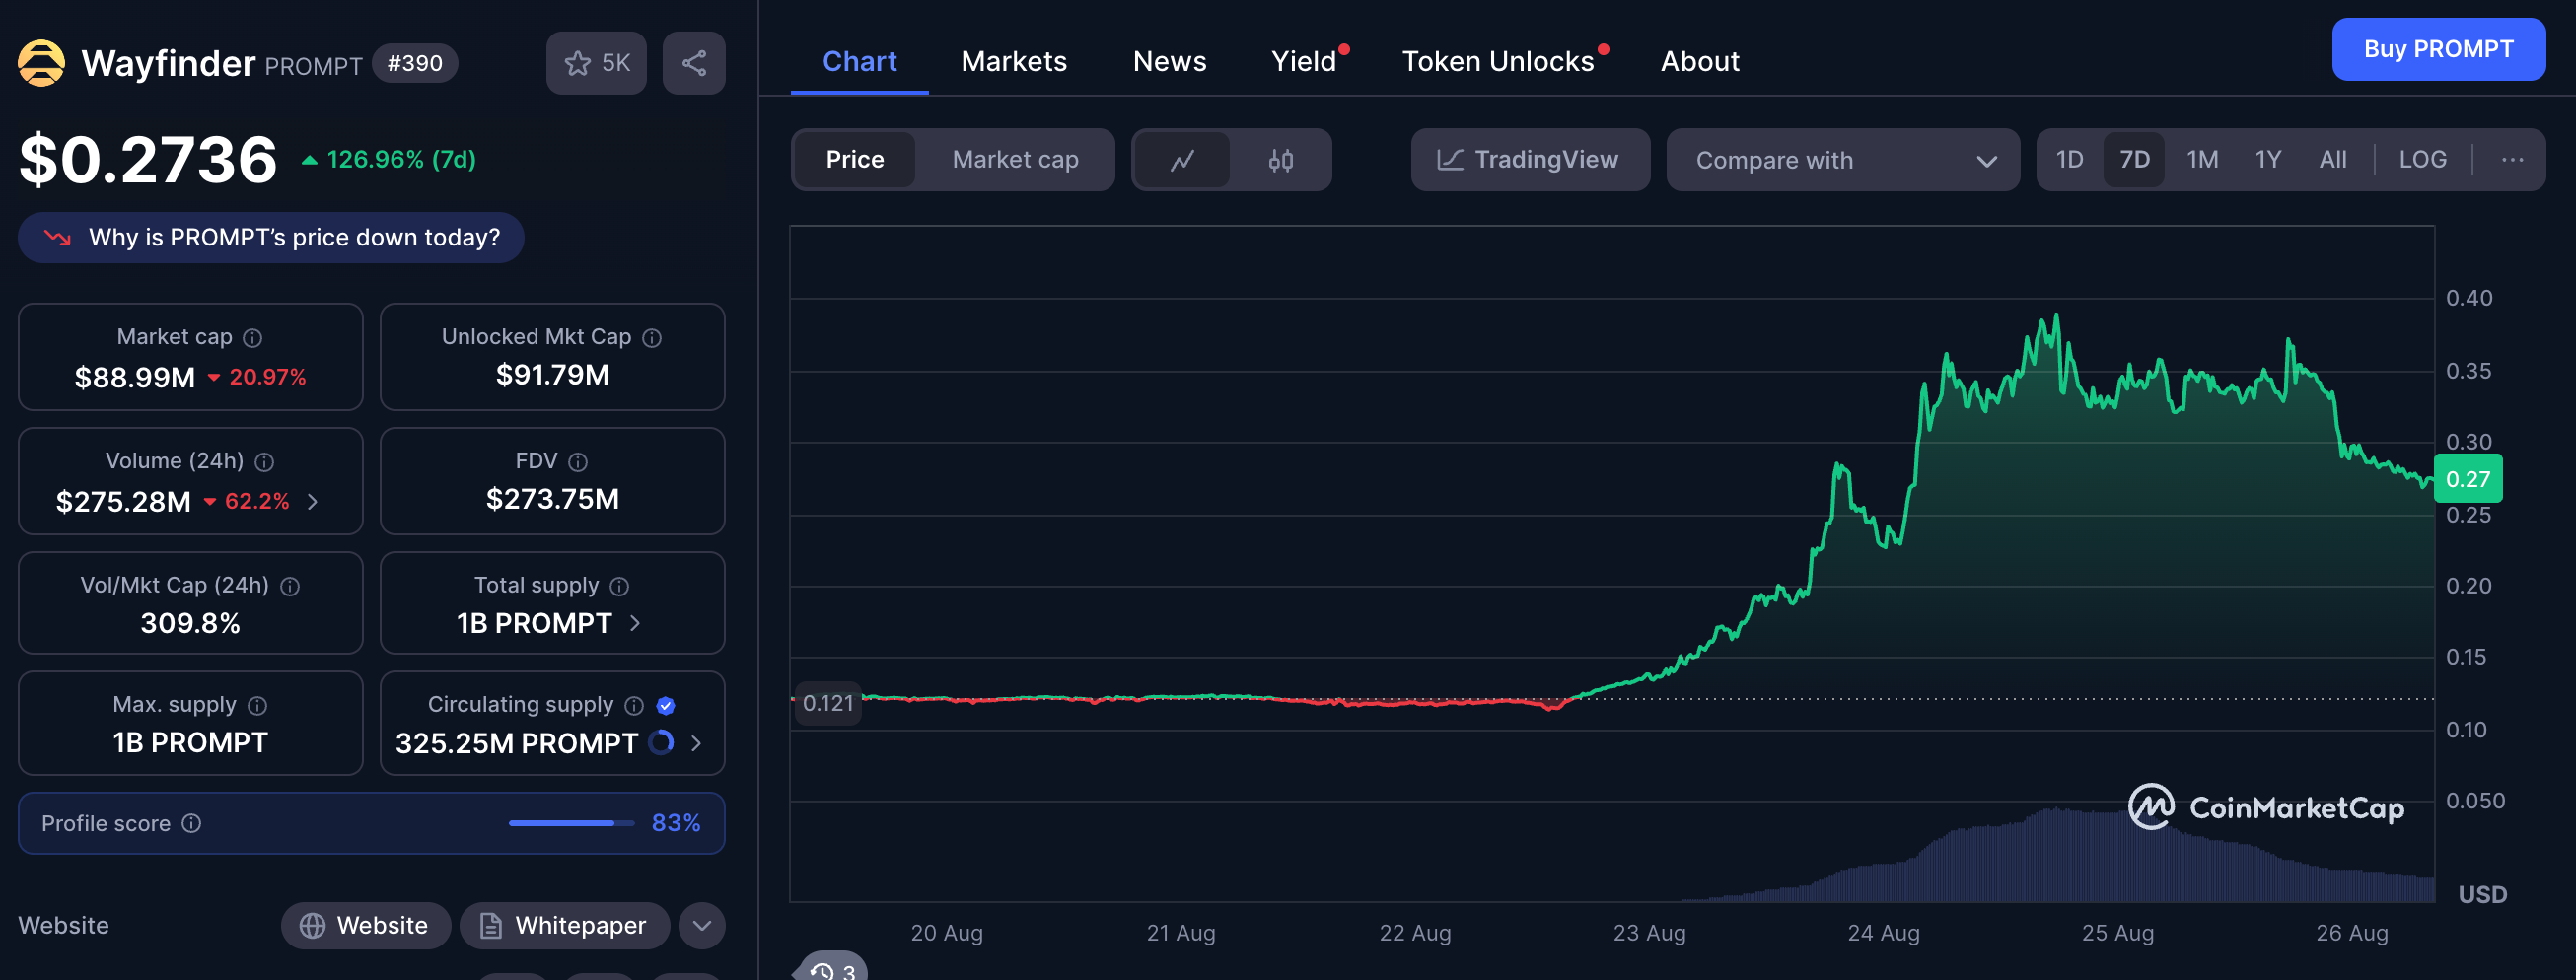Viewport: 2576px width, 980px height.
Task: Click the Volume (24h) info icon
Action: coord(264,462)
